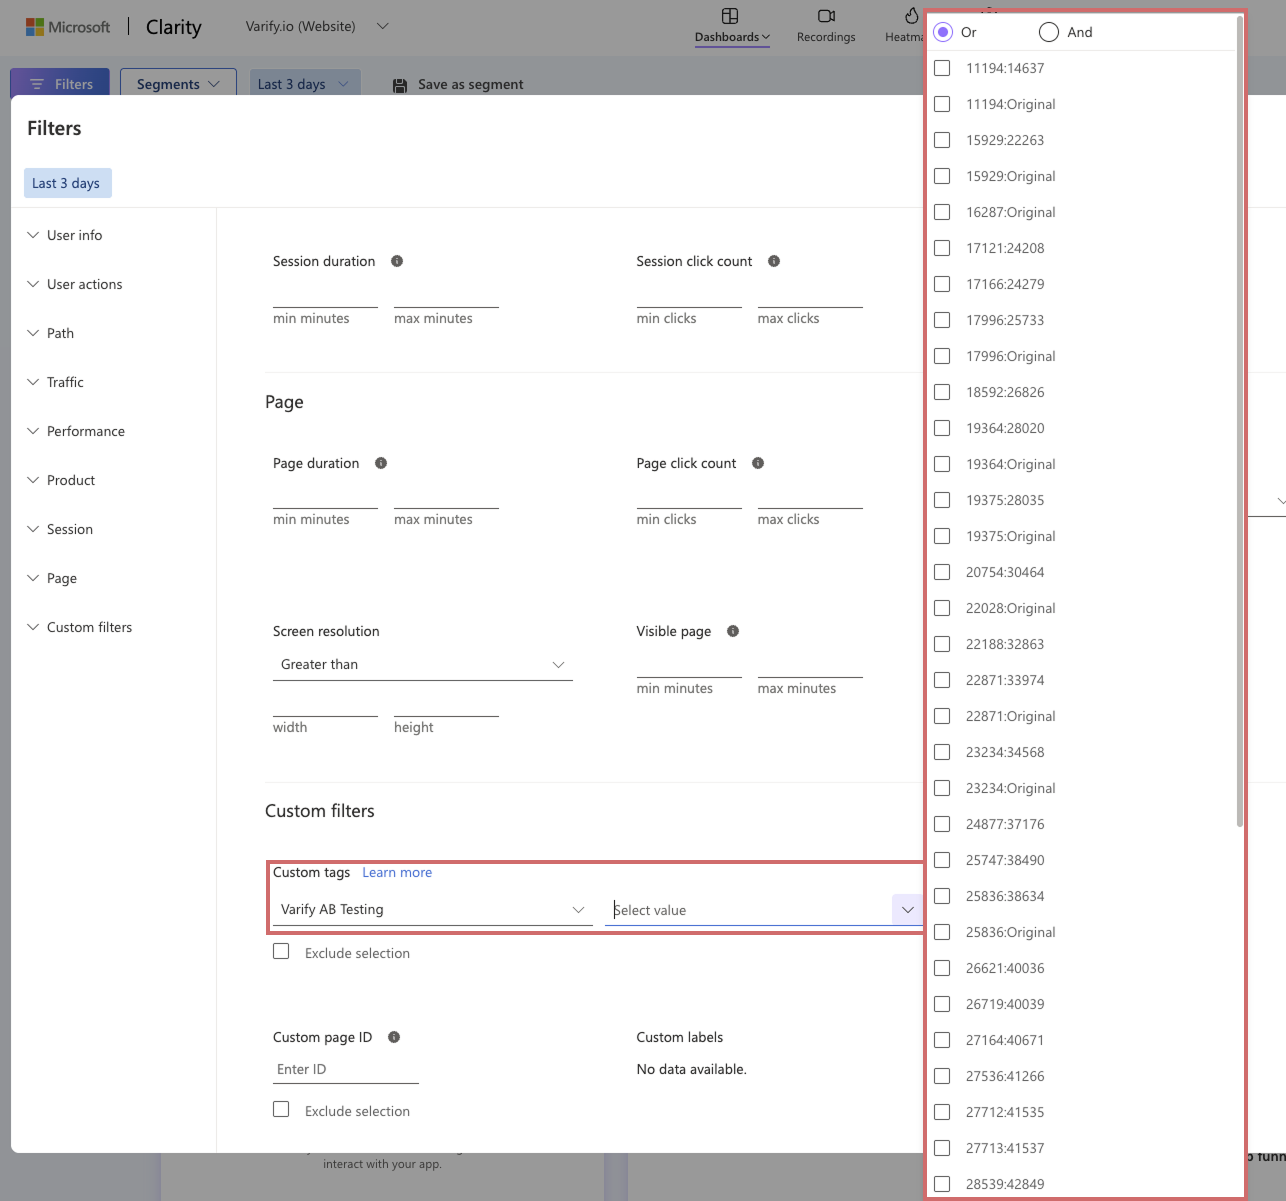Viewport: 1286px width, 1201px height.
Task: Click the screen resolution height field
Action: pos(446,704)
